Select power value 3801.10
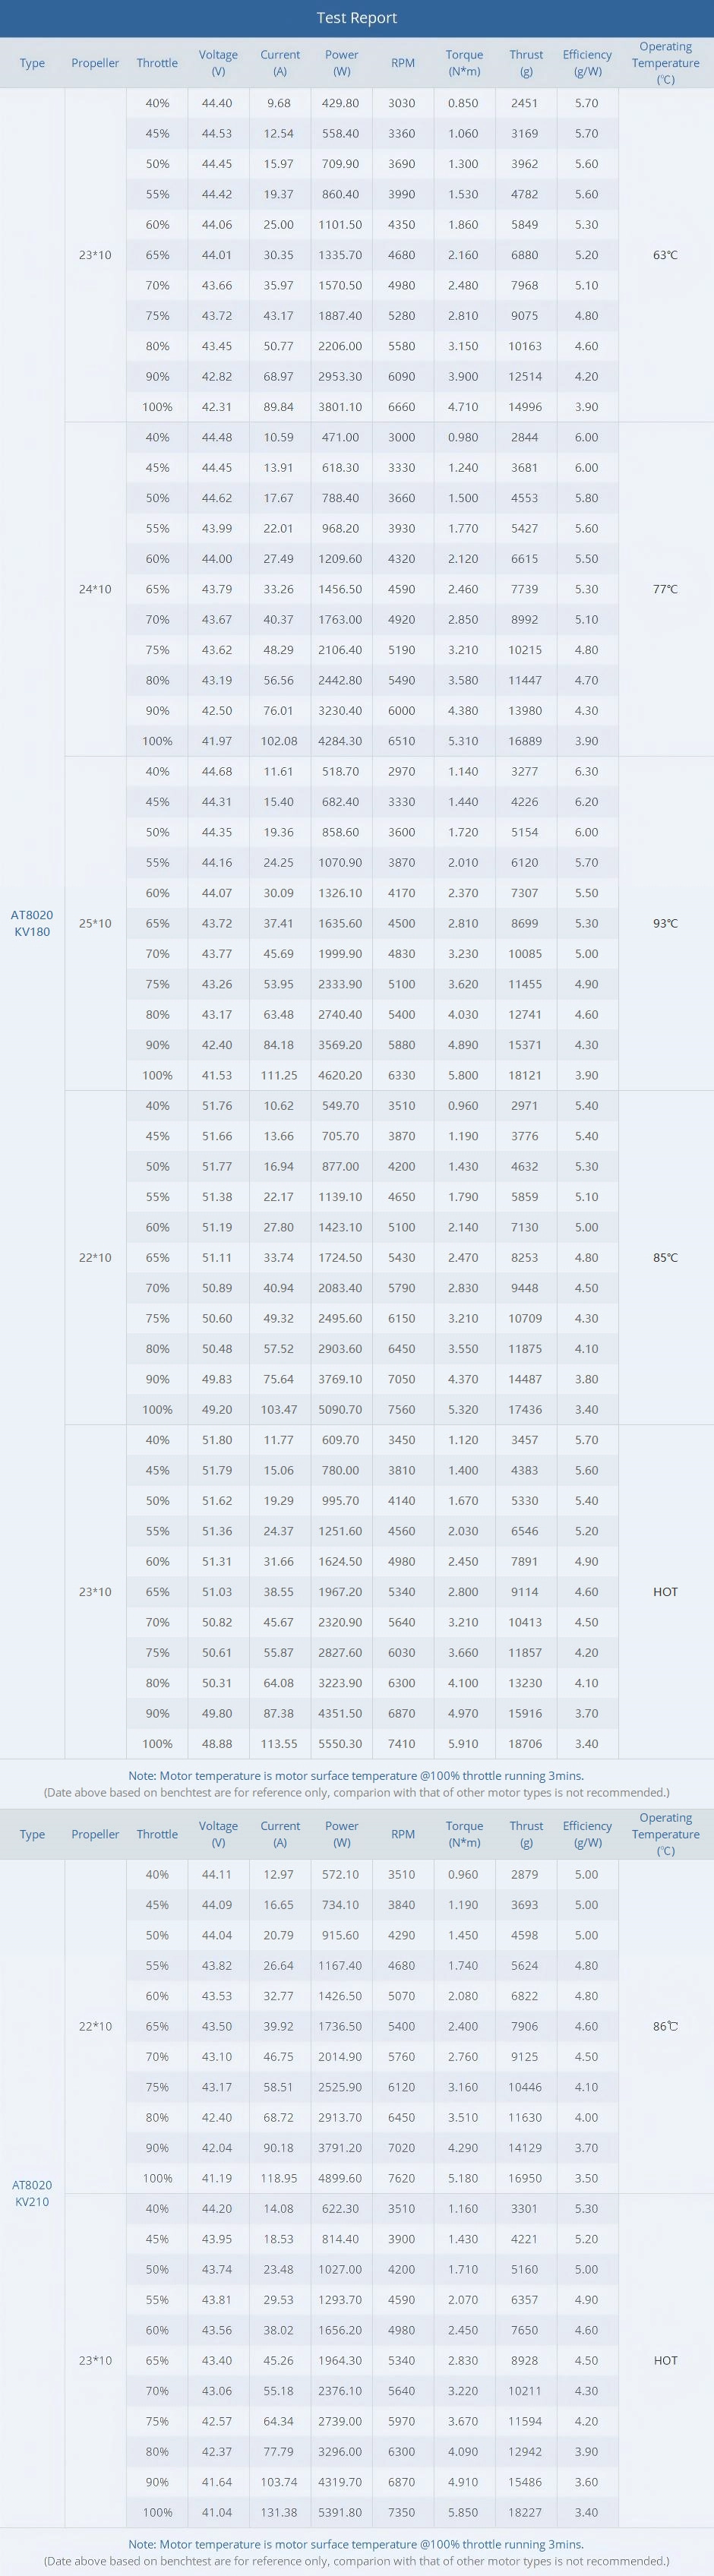The image size is (714, 2576). pyautogui.click(x=340, y=407)
